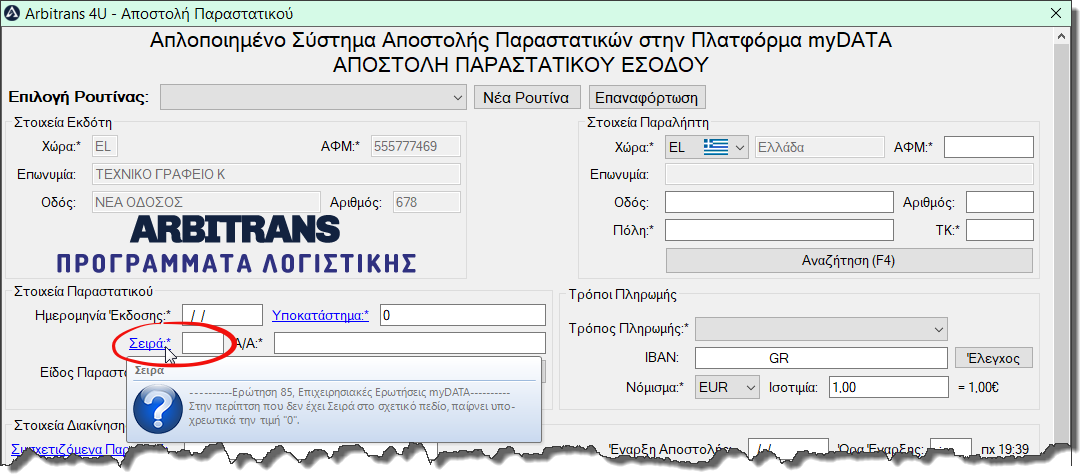Click the issuer Οδός field ΝΕΑ ΟΔΟΣΟΣ

pos(206,203)
